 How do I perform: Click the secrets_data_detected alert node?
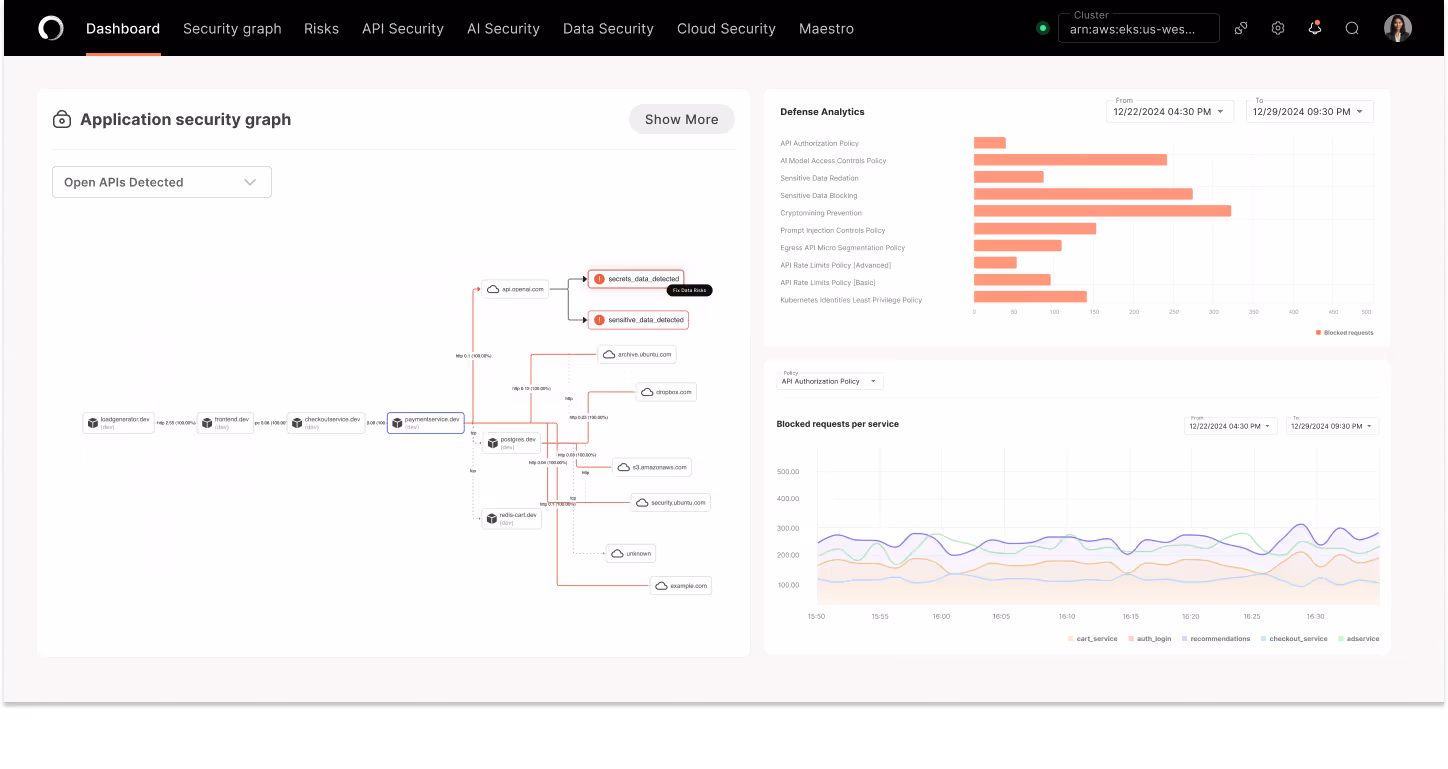click(x=636, y=278)
